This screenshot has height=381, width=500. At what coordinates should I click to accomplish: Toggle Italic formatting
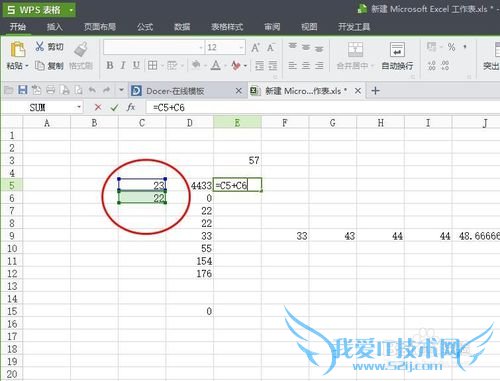coord(123,65)
